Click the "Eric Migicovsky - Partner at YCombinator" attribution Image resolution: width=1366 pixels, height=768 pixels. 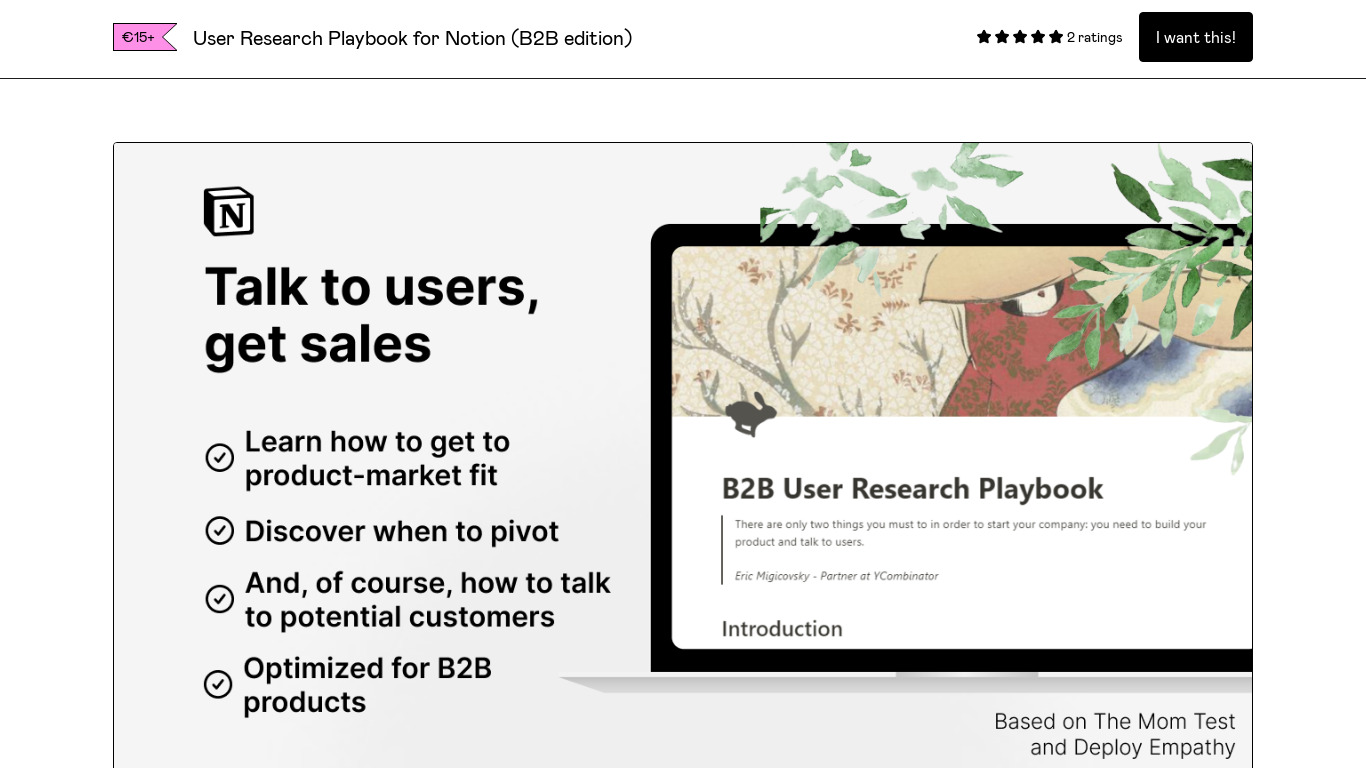[x=836, y=576]
